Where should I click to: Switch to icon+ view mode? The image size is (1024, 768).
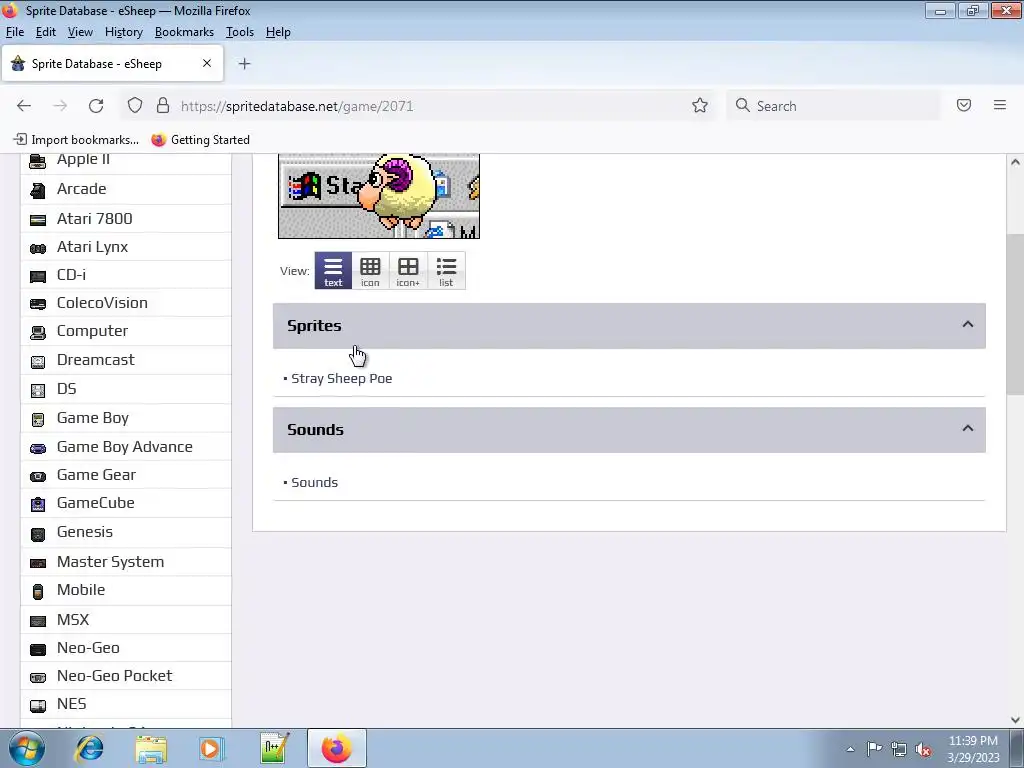(x=408, y=270)
